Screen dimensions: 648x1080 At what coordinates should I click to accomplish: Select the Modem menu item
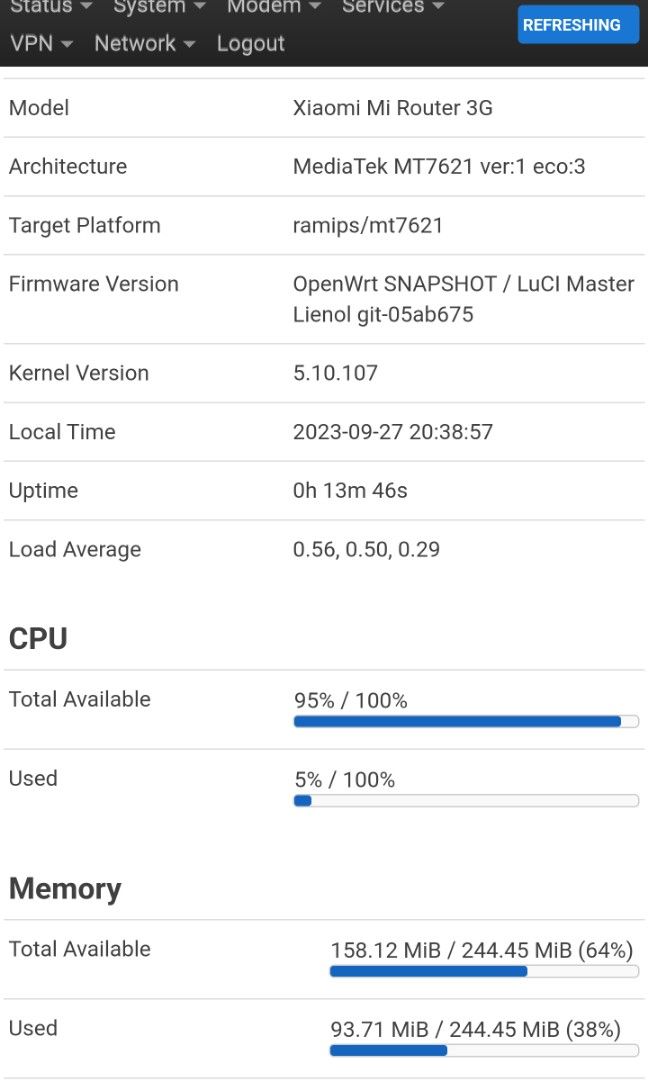(x=263, y=8)
